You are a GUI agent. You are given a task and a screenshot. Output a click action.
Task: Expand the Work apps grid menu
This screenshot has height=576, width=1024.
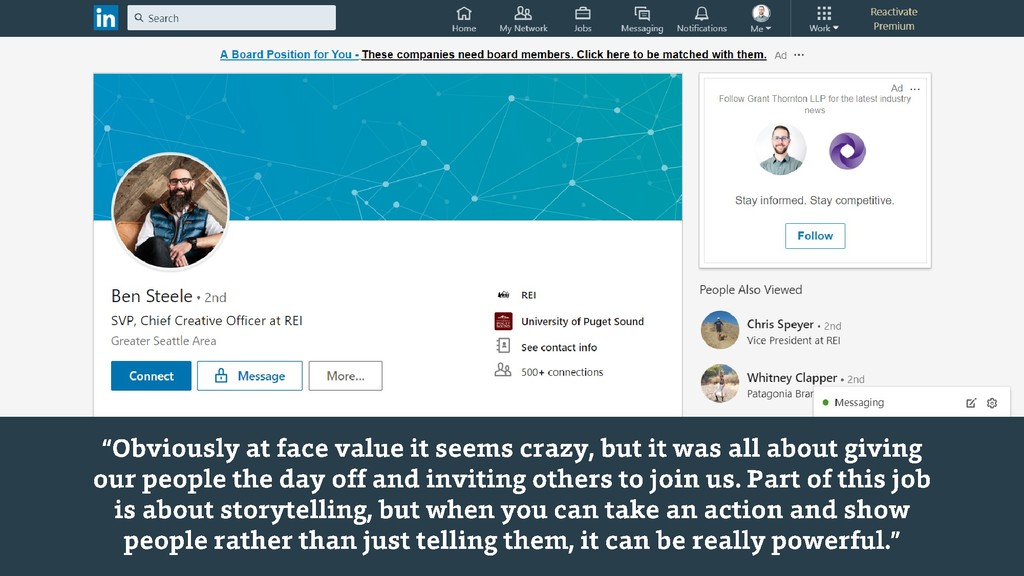coord(824,19)
